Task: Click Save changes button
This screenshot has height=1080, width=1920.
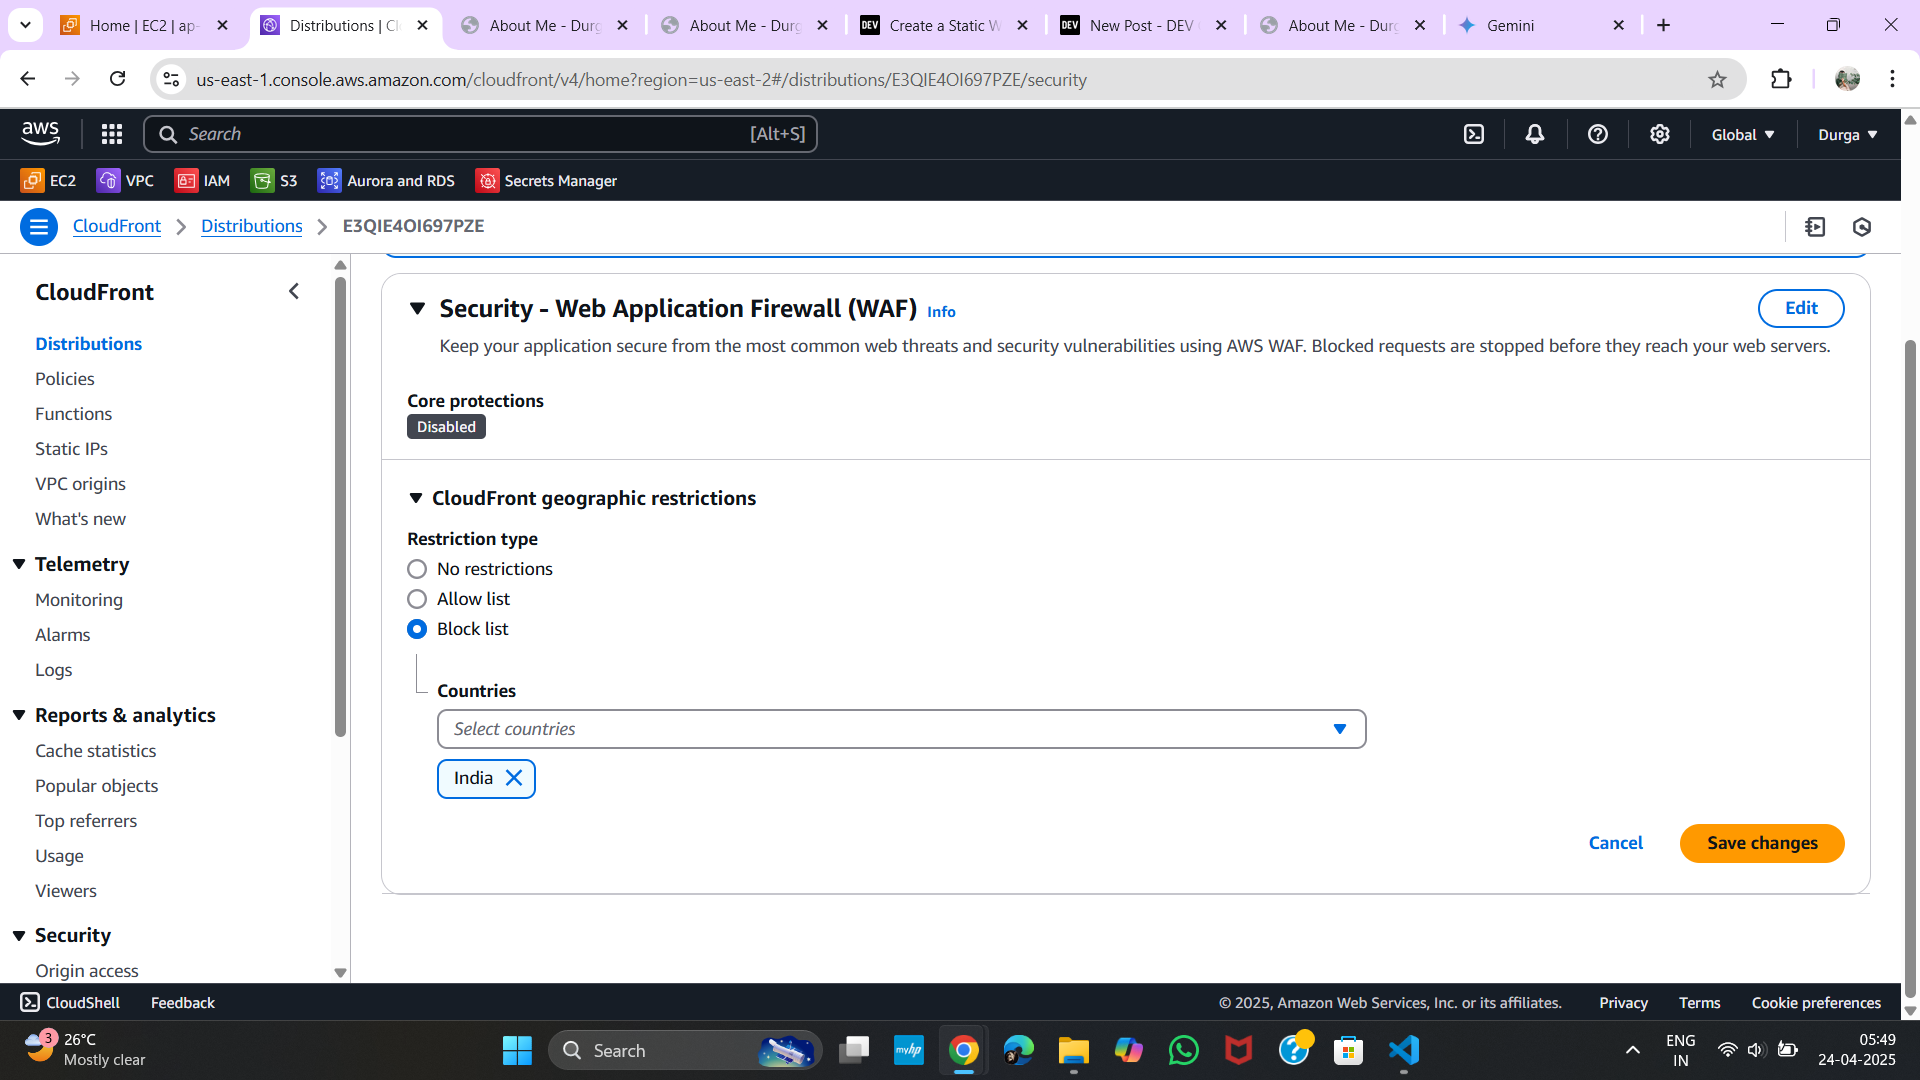Action: 1762,843
